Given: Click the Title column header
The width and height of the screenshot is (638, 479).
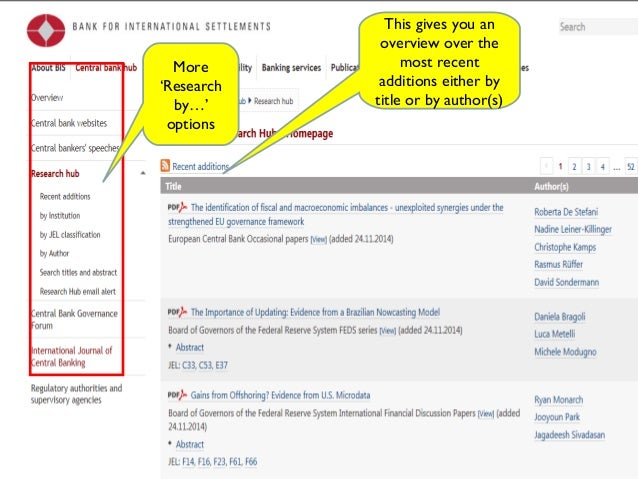Looking at the screenshot, I should pyautogui.click(x=173, y=186).
